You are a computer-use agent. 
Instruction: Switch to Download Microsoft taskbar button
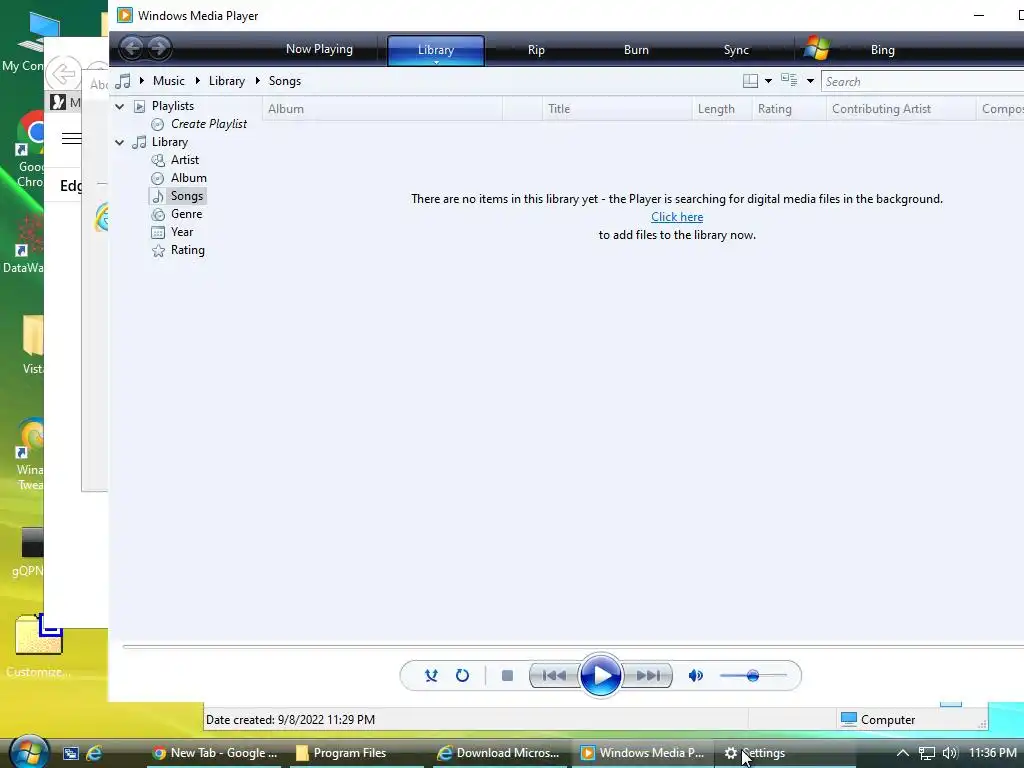(500, 753)
